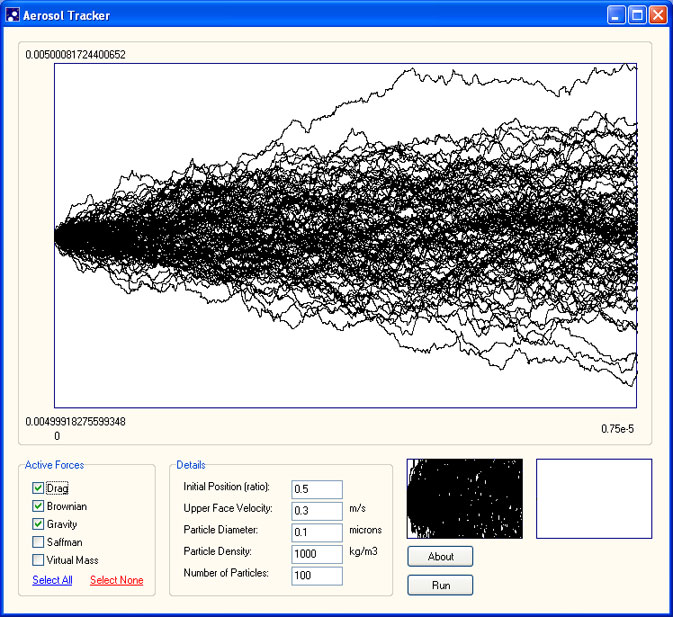Image resolution: width=673 pixels, height=617 pixels.
Task: Click the microns unit label
Action: (365, 530)
